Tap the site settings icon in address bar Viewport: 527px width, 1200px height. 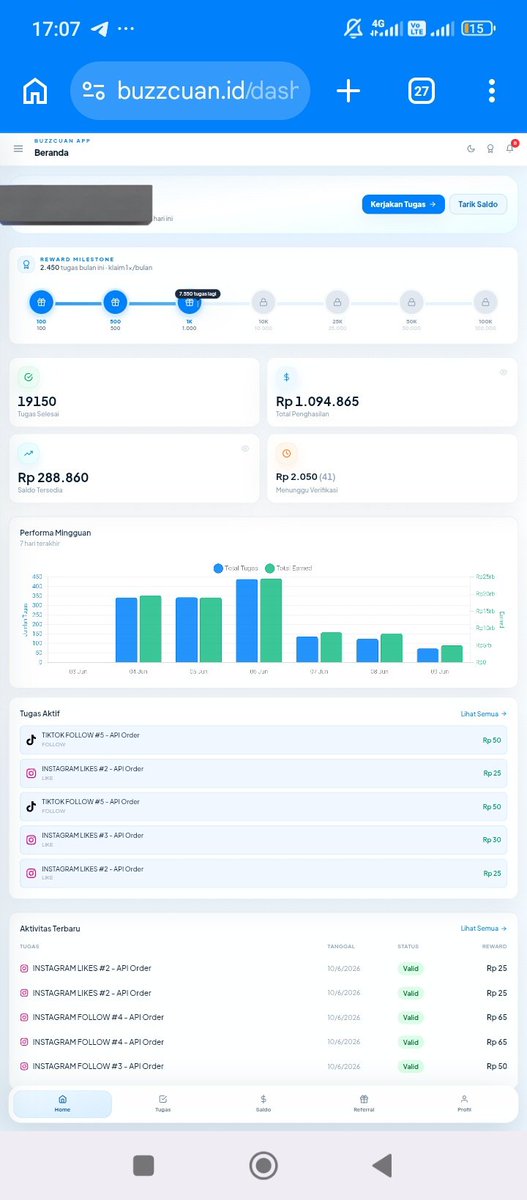tap(94, 92)
